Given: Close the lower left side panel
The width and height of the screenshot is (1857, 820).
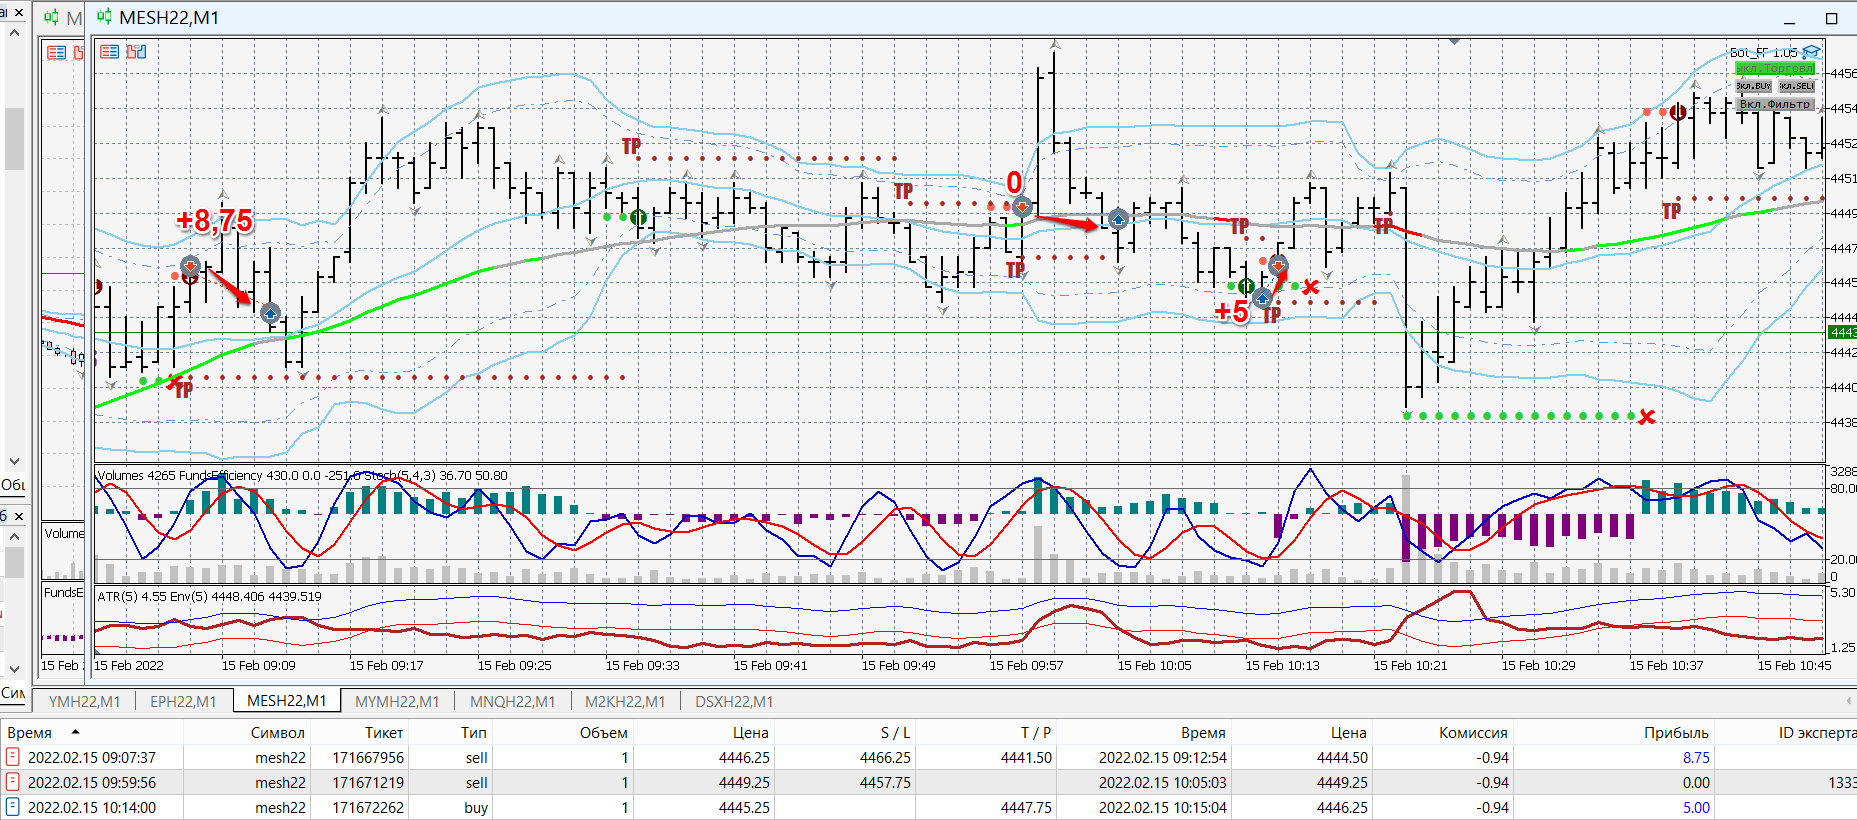Looking at the screenshot, I should pos(19,516).
